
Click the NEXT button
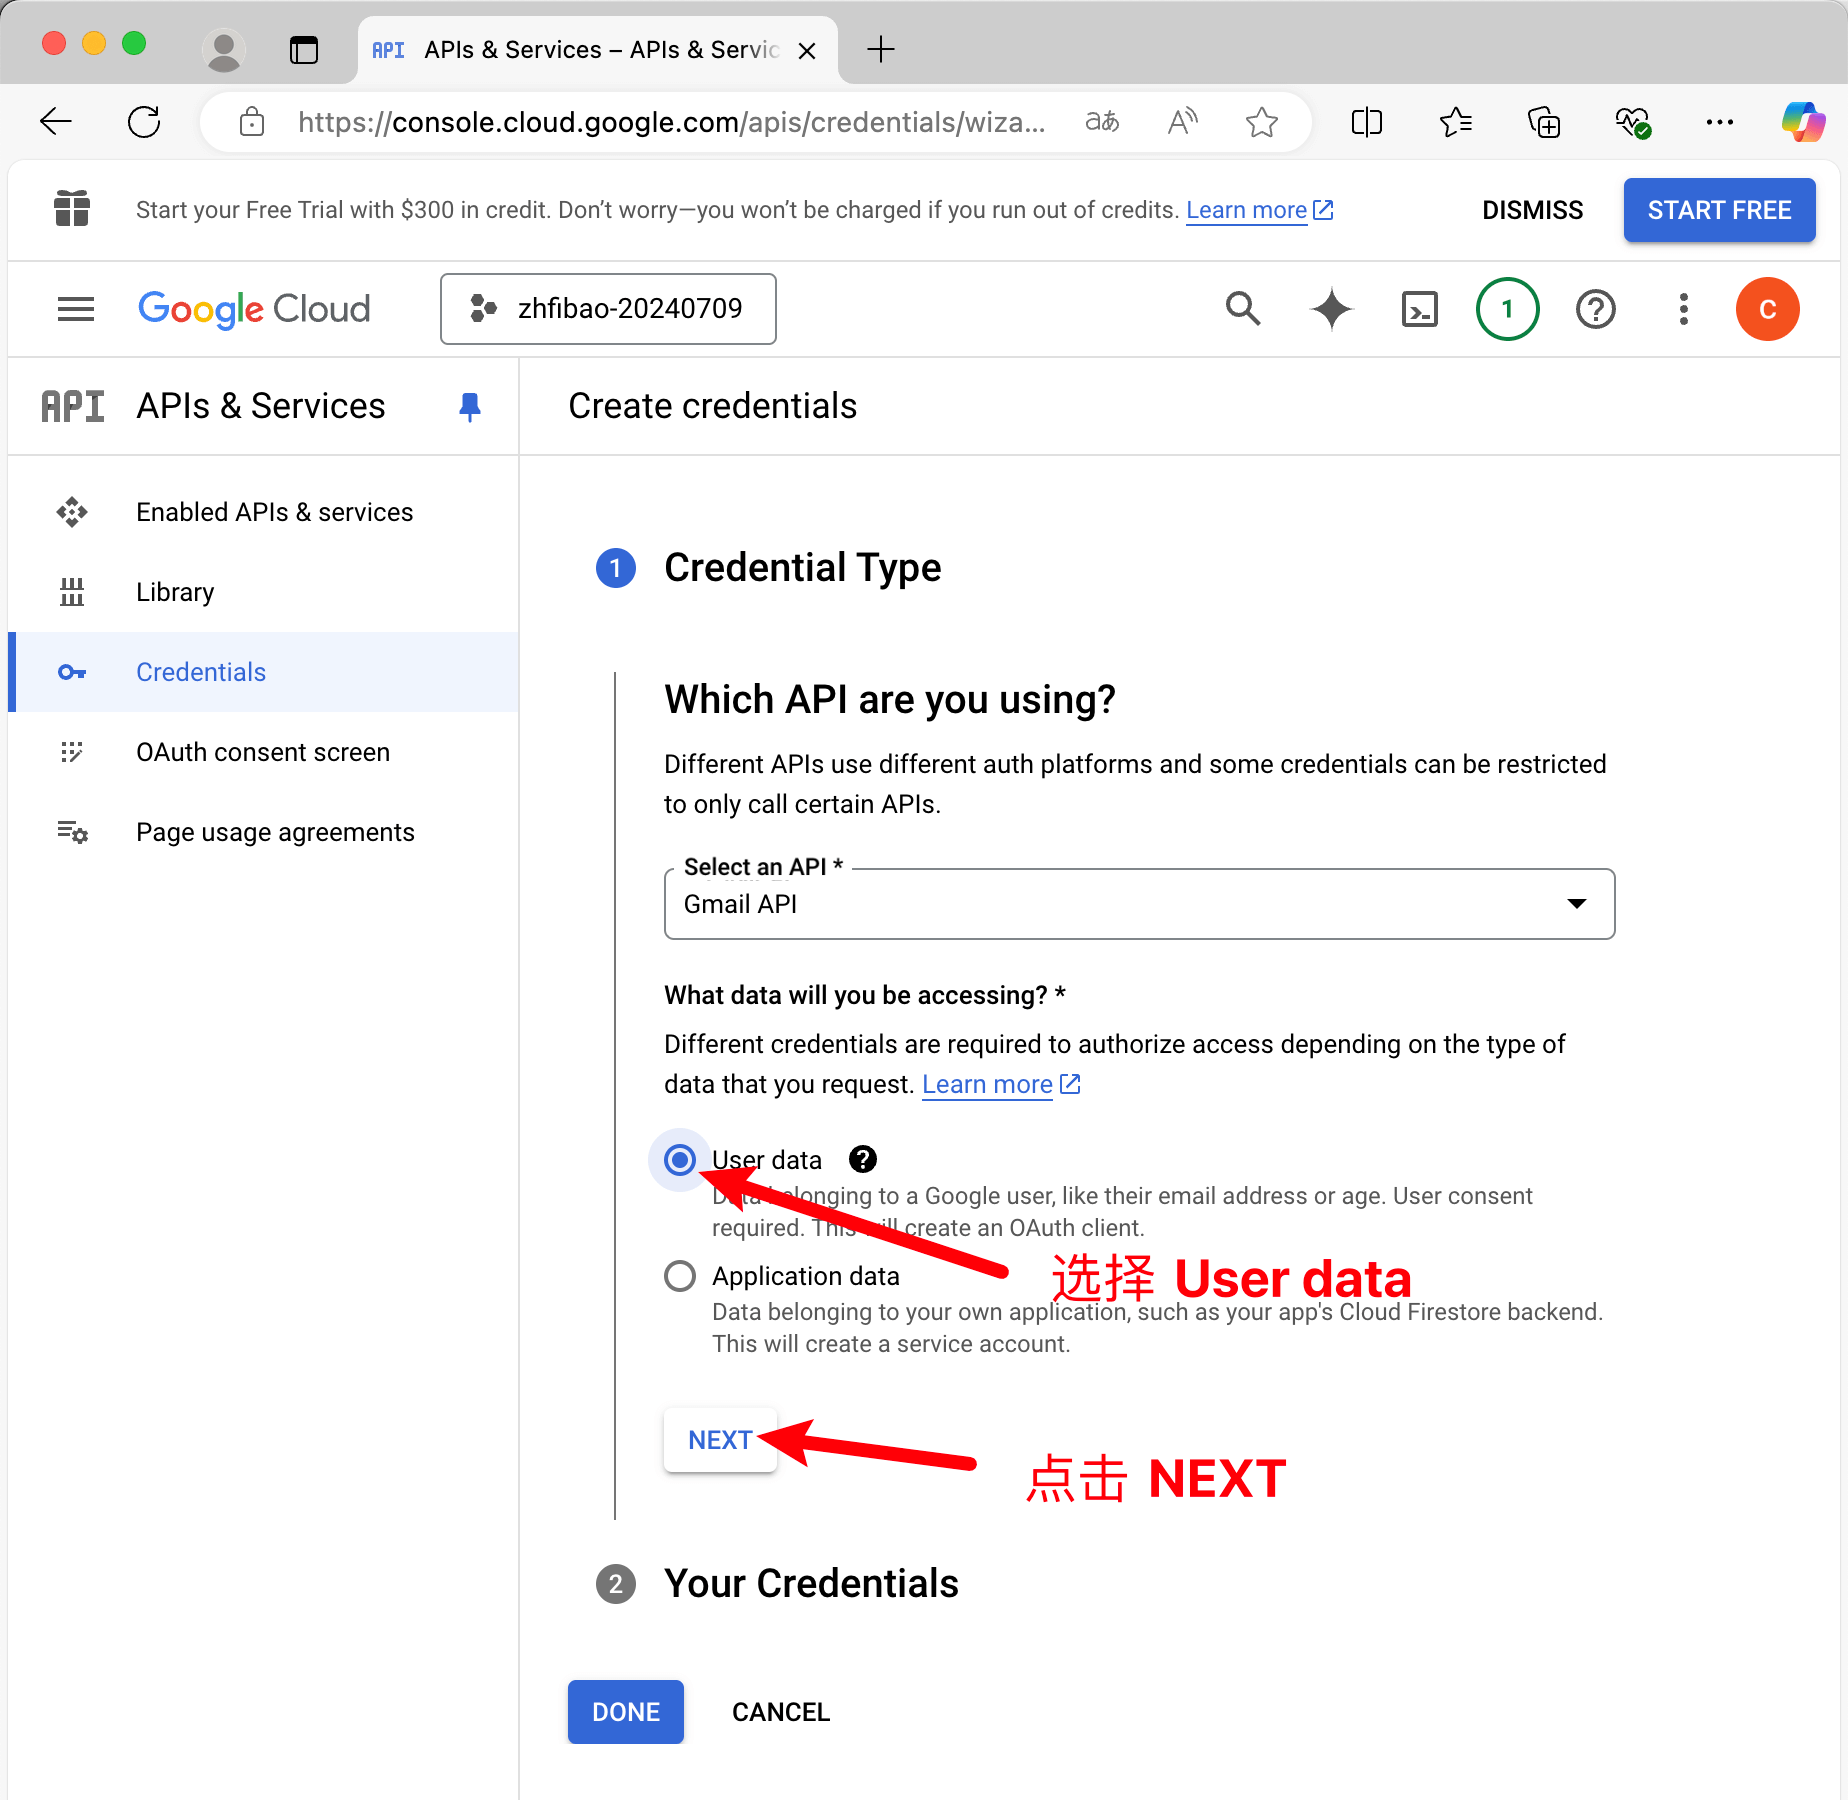(720, 1440)
